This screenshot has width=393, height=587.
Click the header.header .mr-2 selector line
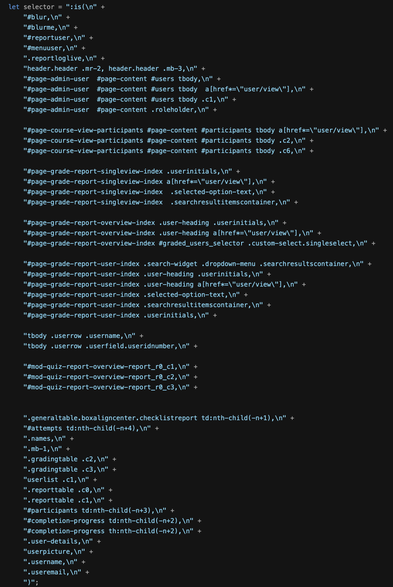click(115, 69)
